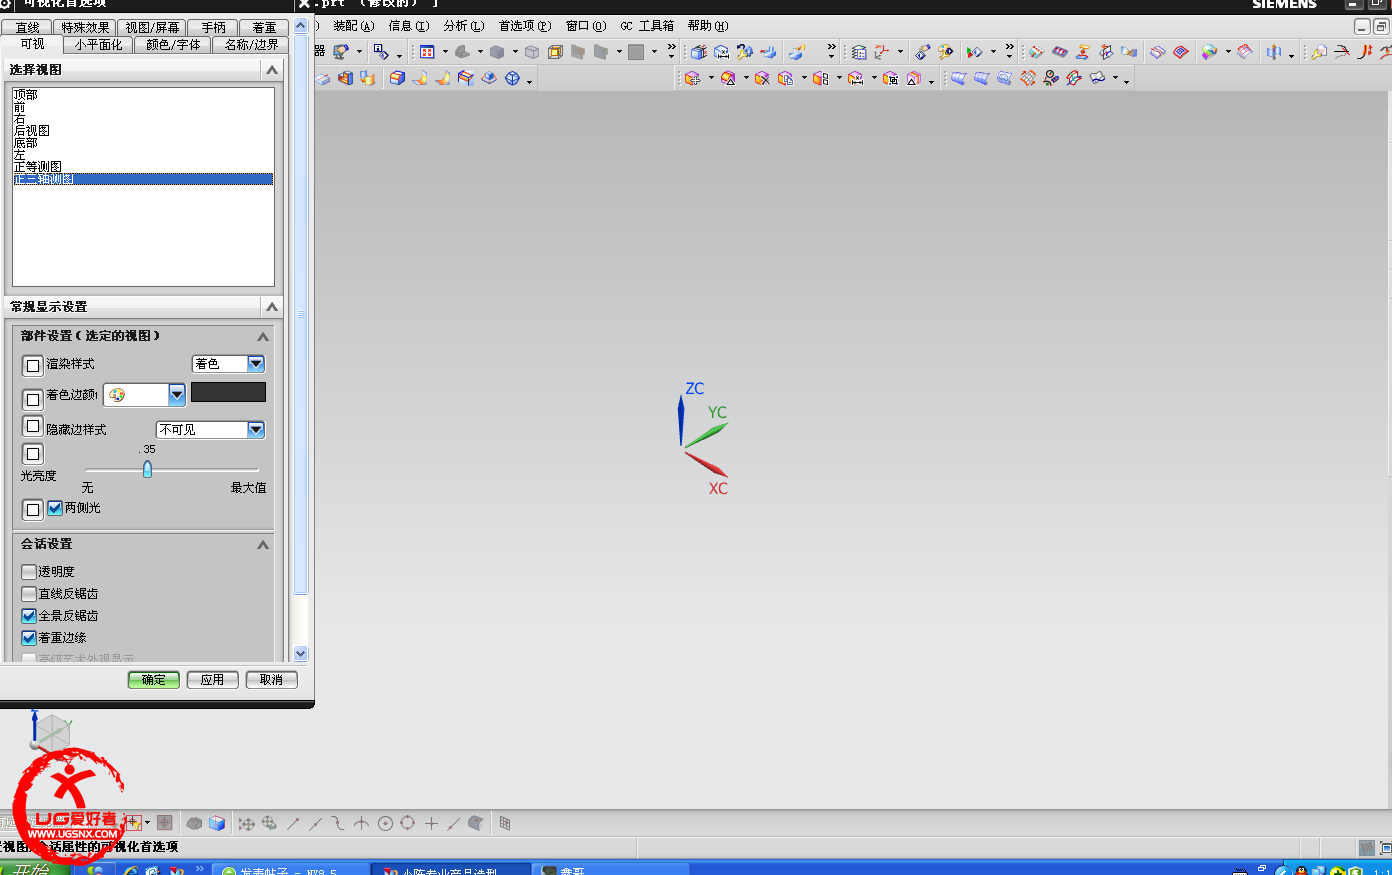Click the WCS coordinate axes icon
This screenshot has height=875, width=1392.
[x=882, y=52]
